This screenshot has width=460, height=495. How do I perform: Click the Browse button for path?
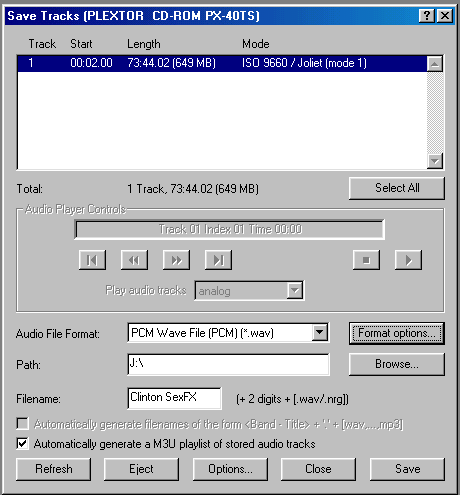coord(397,364)
